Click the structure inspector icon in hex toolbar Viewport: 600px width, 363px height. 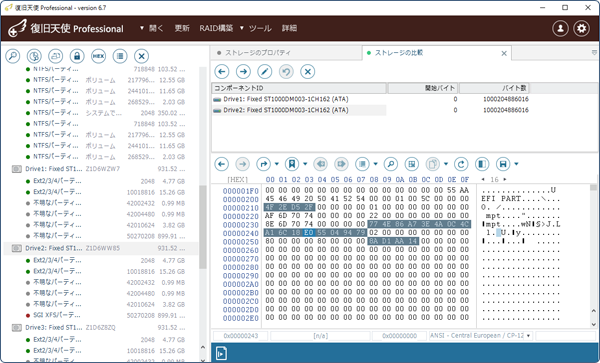coord(412,164)
